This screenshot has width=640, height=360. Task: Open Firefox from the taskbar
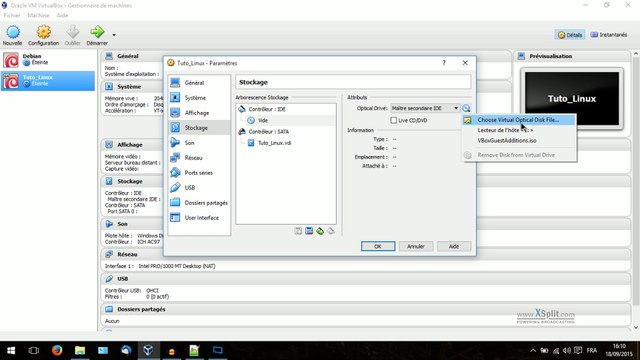(x=57, y=351)
